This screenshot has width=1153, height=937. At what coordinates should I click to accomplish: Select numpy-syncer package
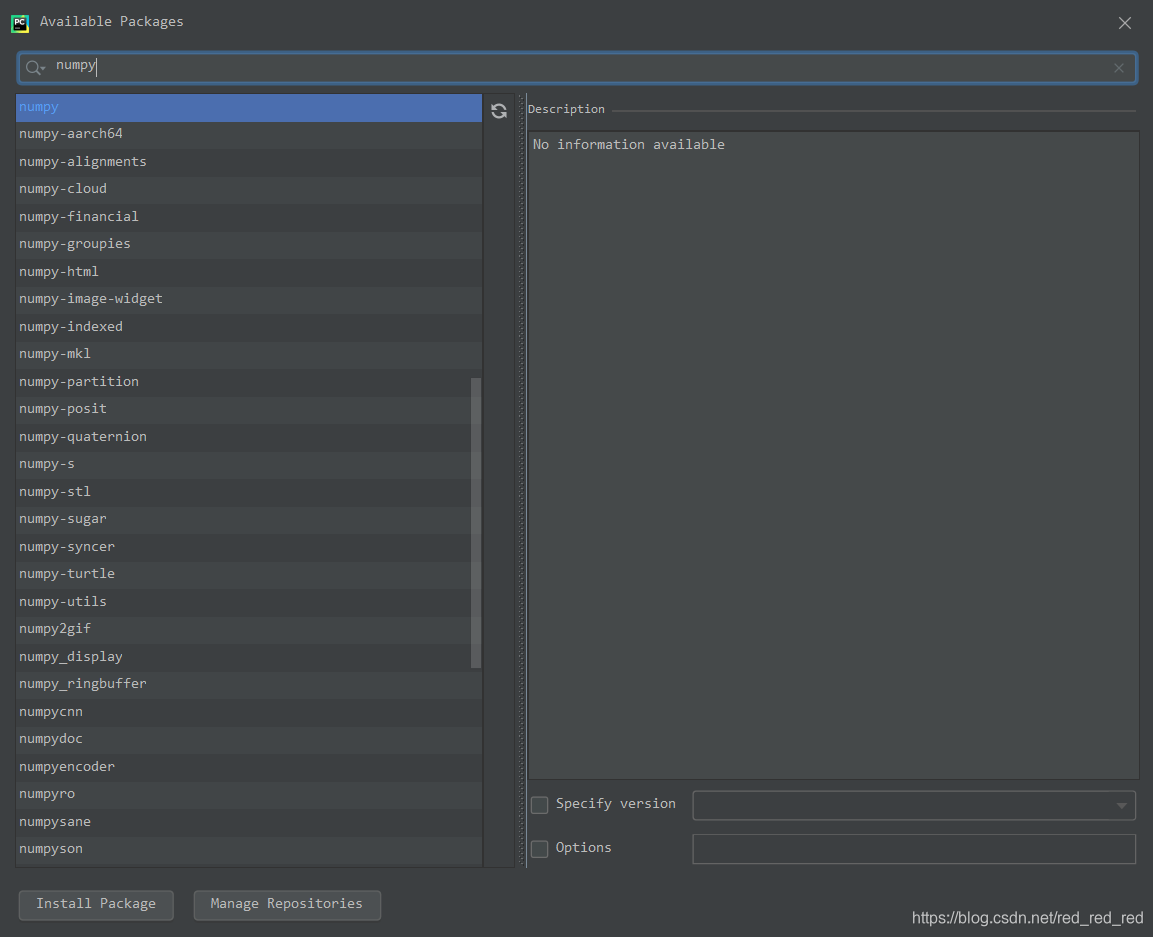click(x=249, y=547)
